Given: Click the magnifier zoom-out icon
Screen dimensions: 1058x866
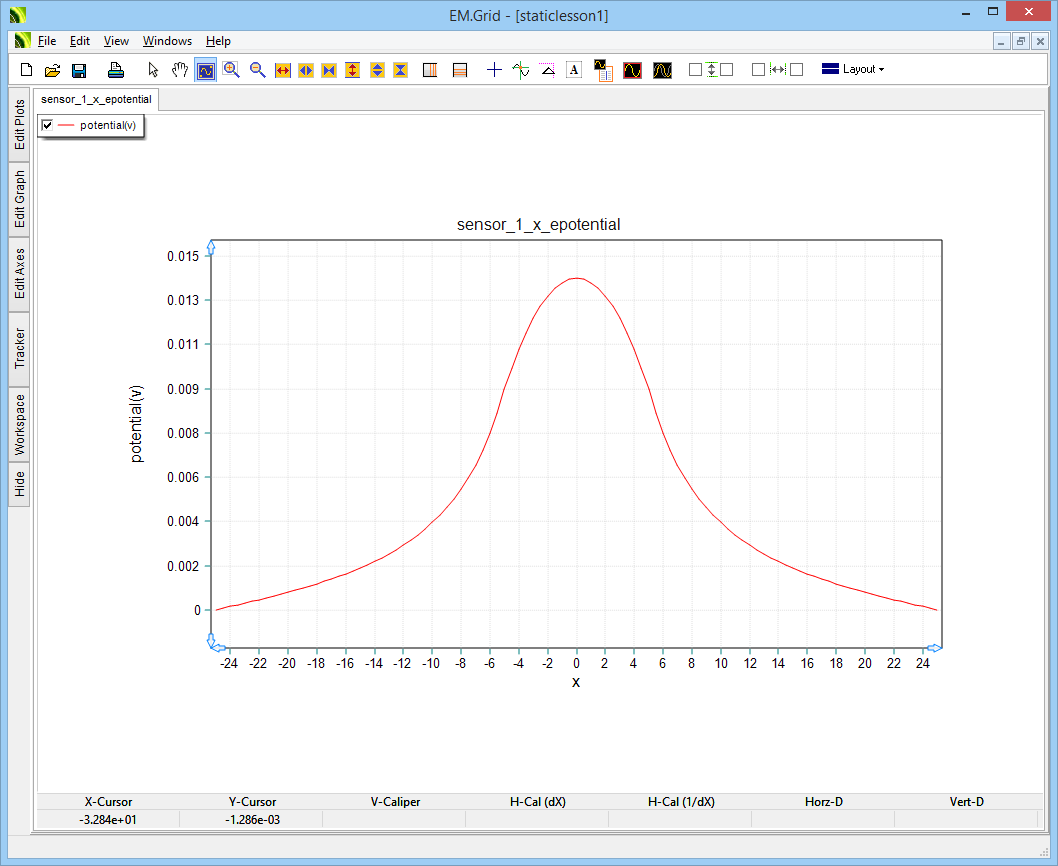Looking at the screenshot, I should pos(257,70).
